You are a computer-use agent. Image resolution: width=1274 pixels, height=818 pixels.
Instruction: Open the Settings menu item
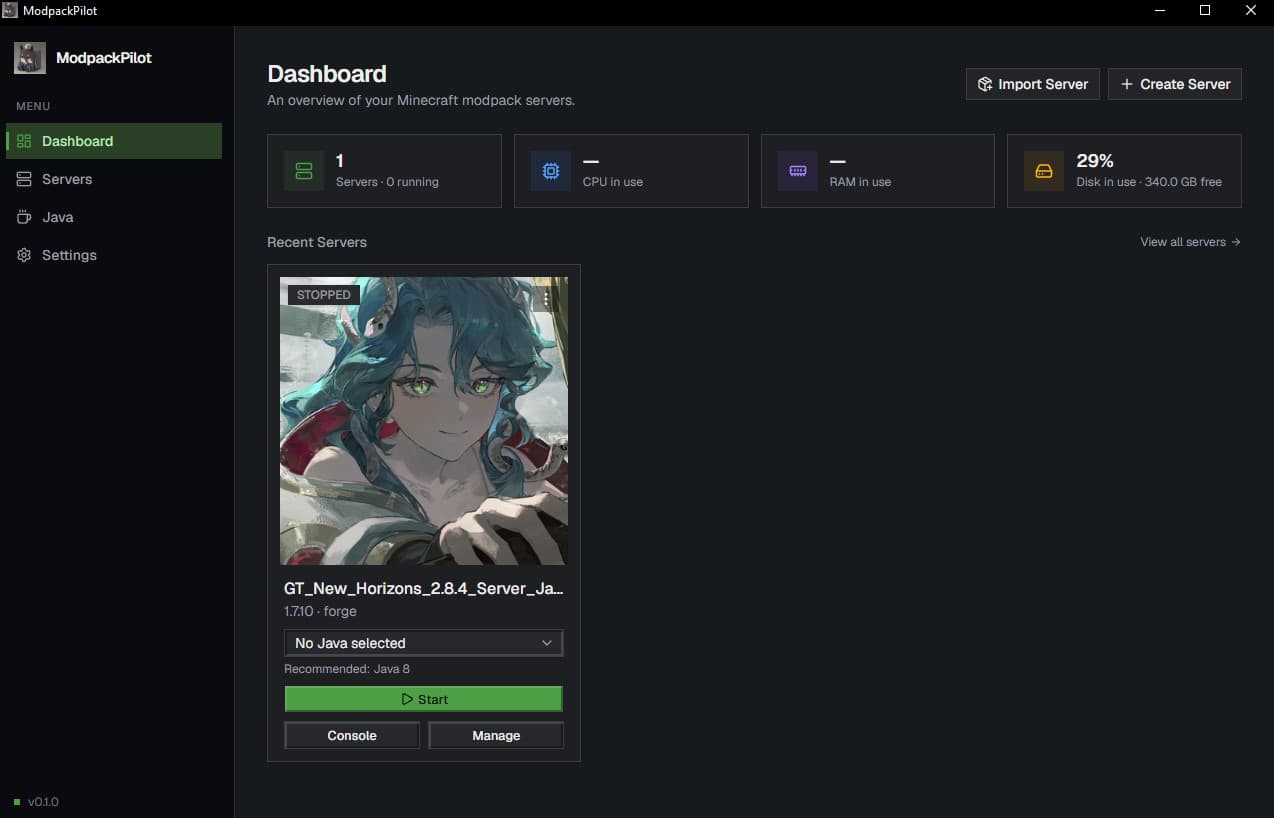tap(114, 255)
